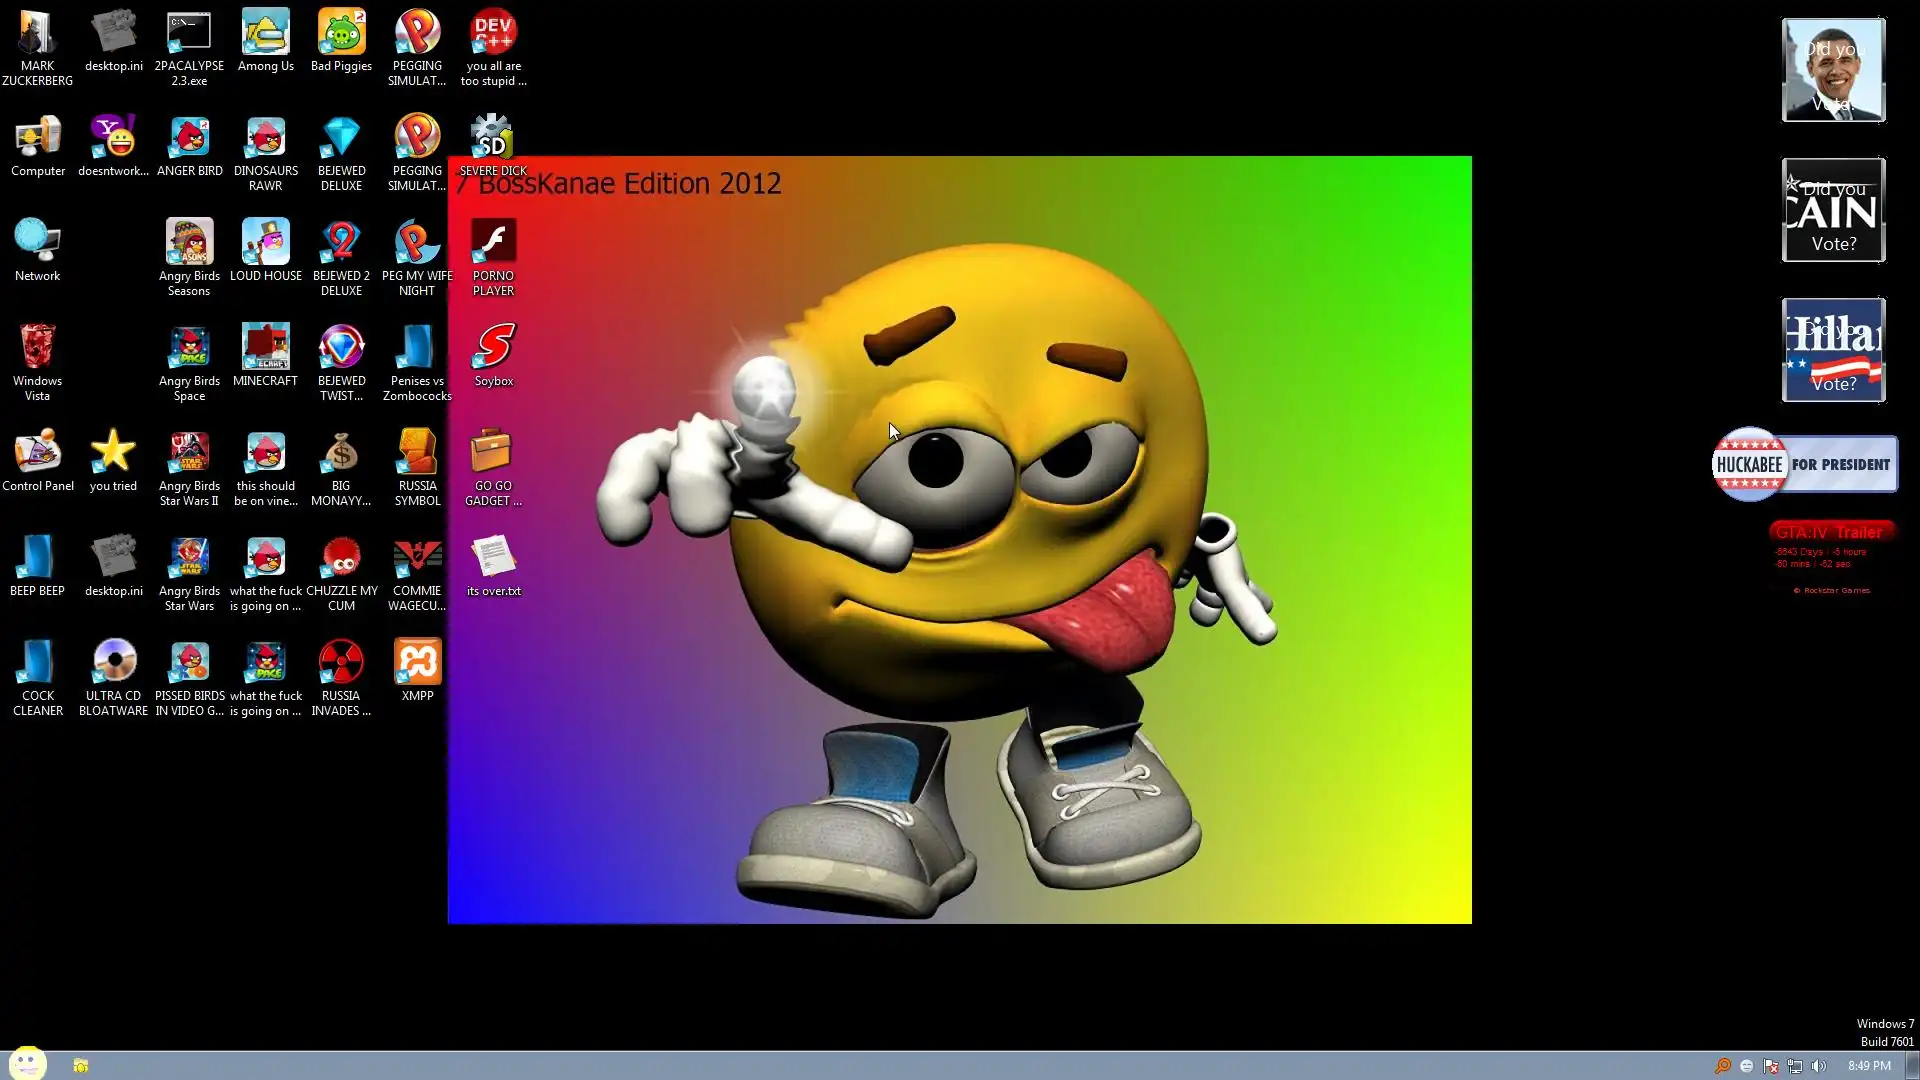Open the Action Center flag tray icon
The width and height of the screenshot is (1920, 1080).
click(1770, 1066)
